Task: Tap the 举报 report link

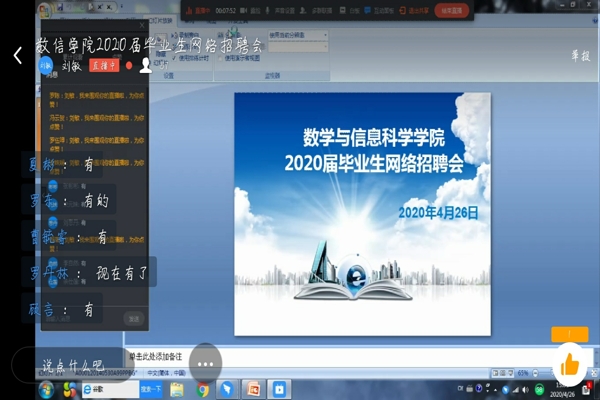Action: click(580, 56)
